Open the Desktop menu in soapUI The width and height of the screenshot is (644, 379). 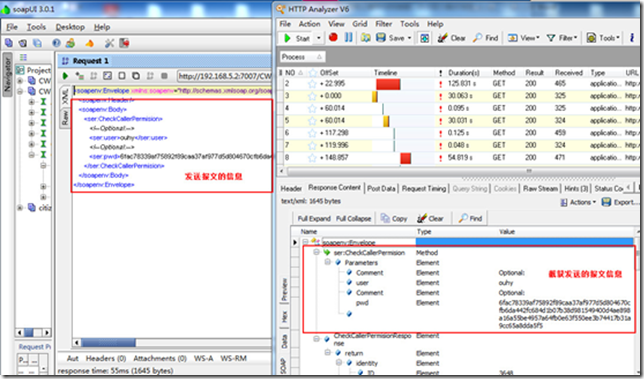[x=70, y=27]
